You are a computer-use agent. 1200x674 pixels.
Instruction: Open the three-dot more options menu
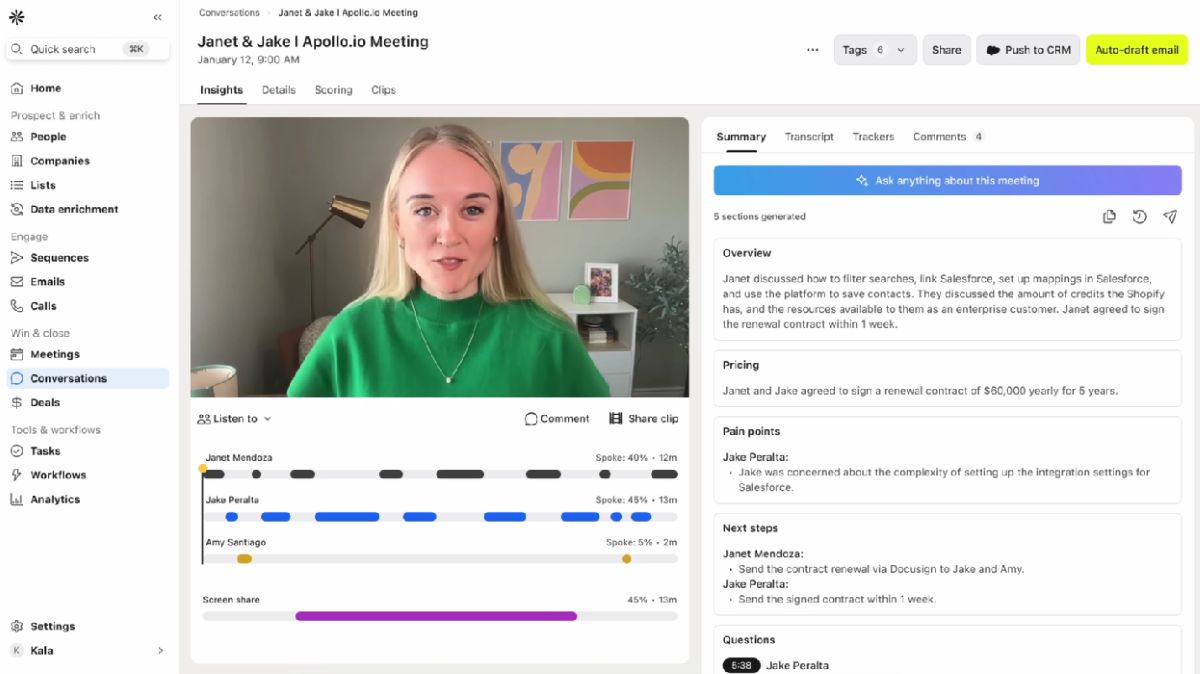(812, 50)
